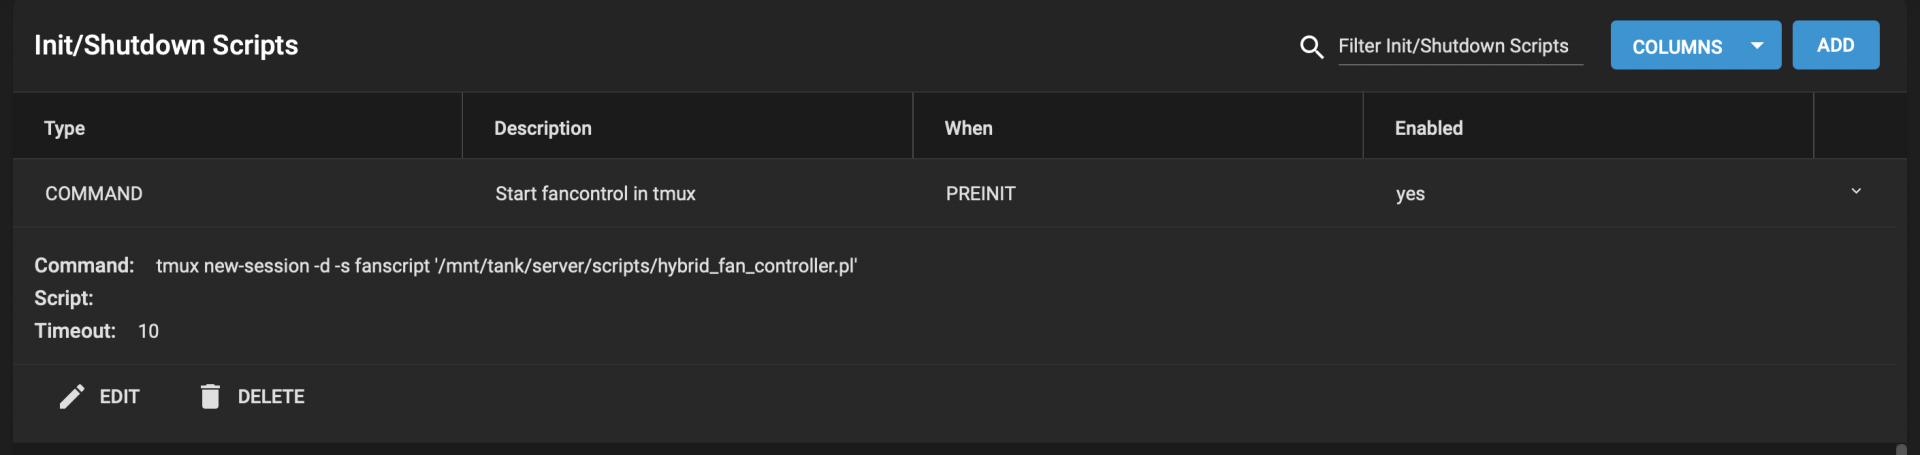Open the COLUMNS chooser button
This screenshot has height=455, width=1920.
point(1677,46)
